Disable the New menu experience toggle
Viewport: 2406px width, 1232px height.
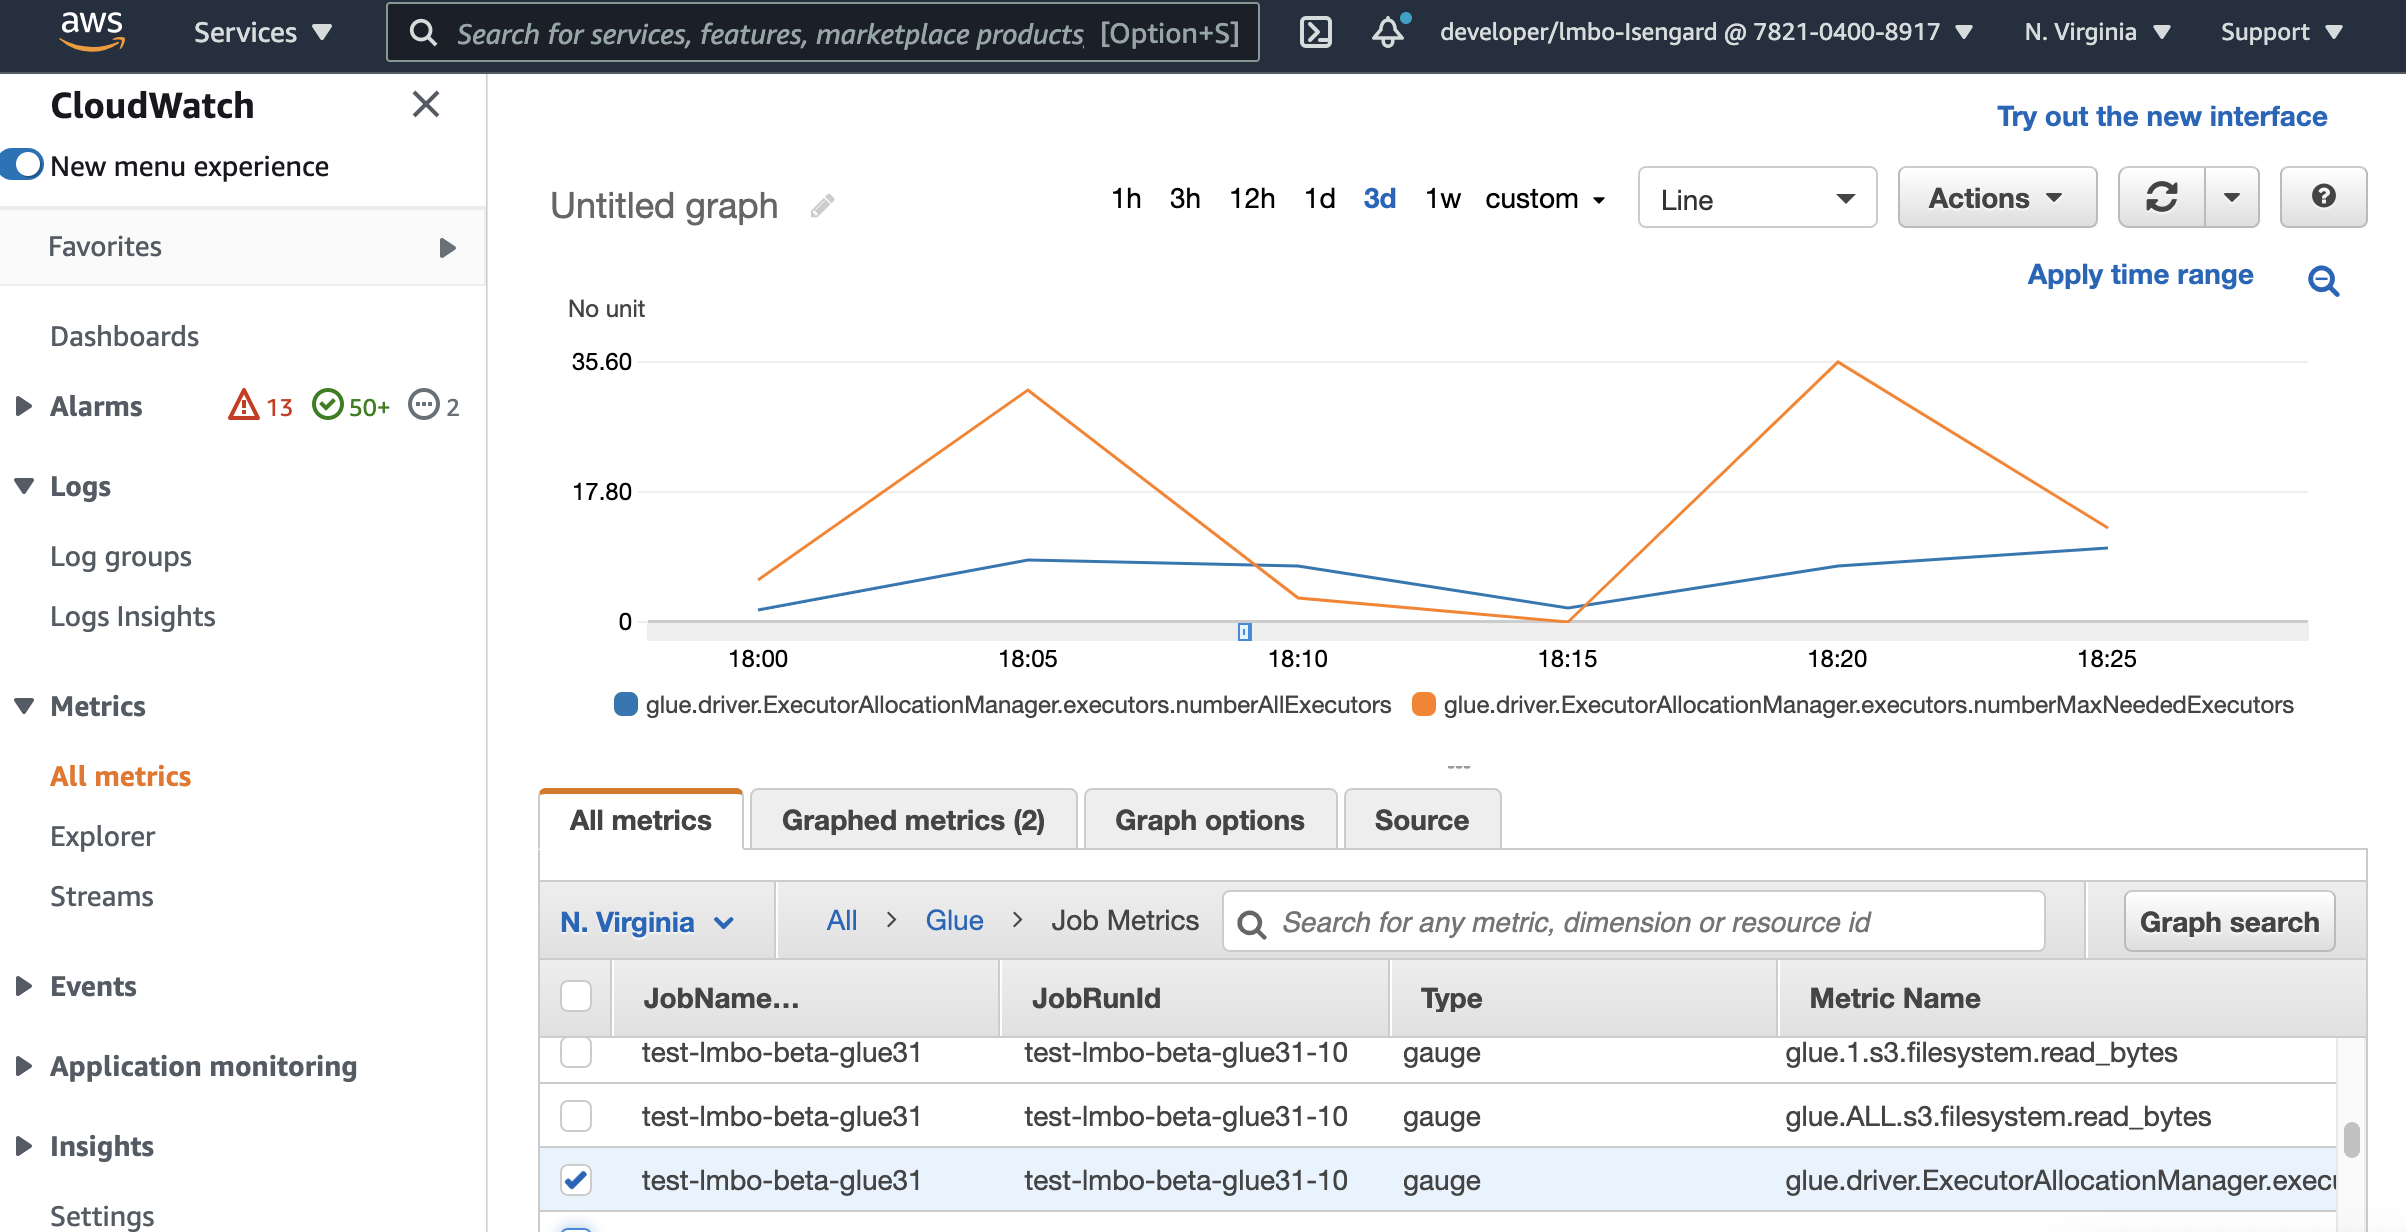tap(22, 164)
